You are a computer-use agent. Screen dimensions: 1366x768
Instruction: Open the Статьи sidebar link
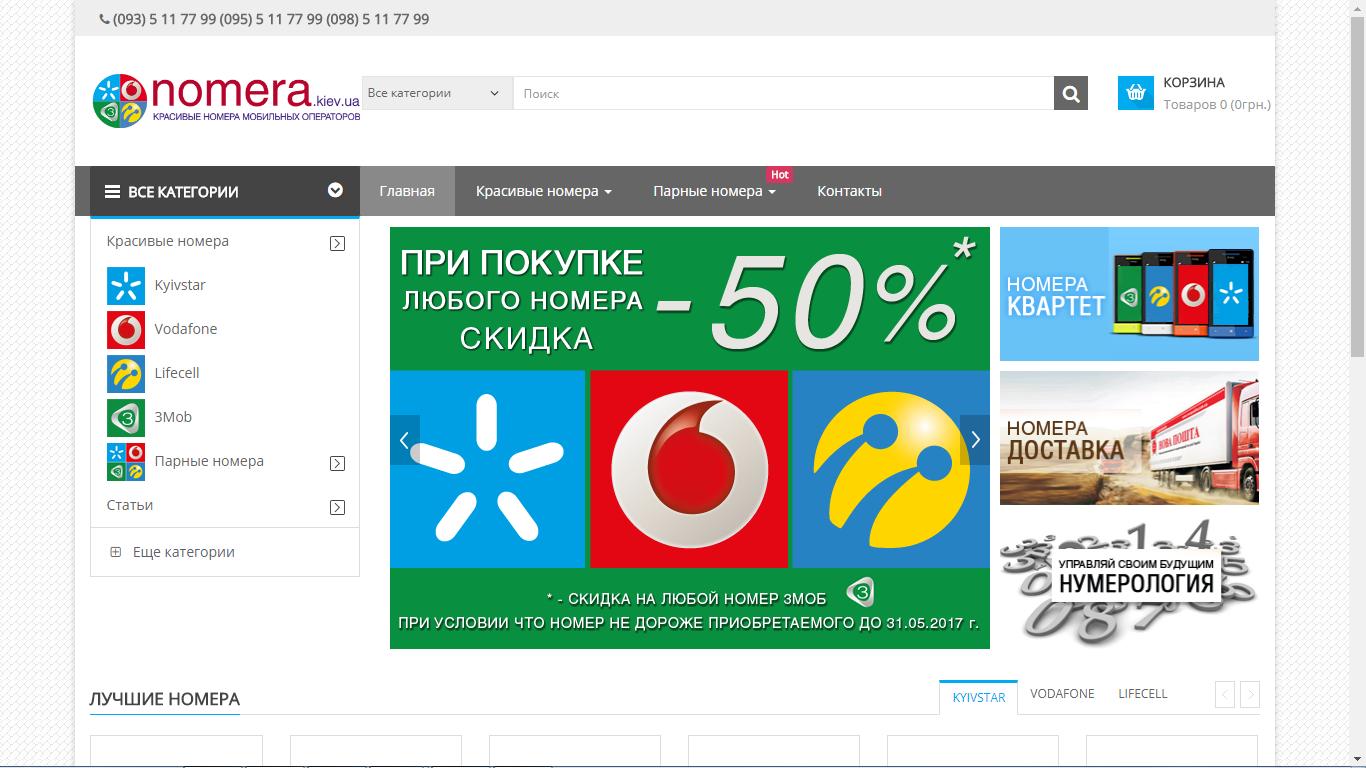coord(130,505)
